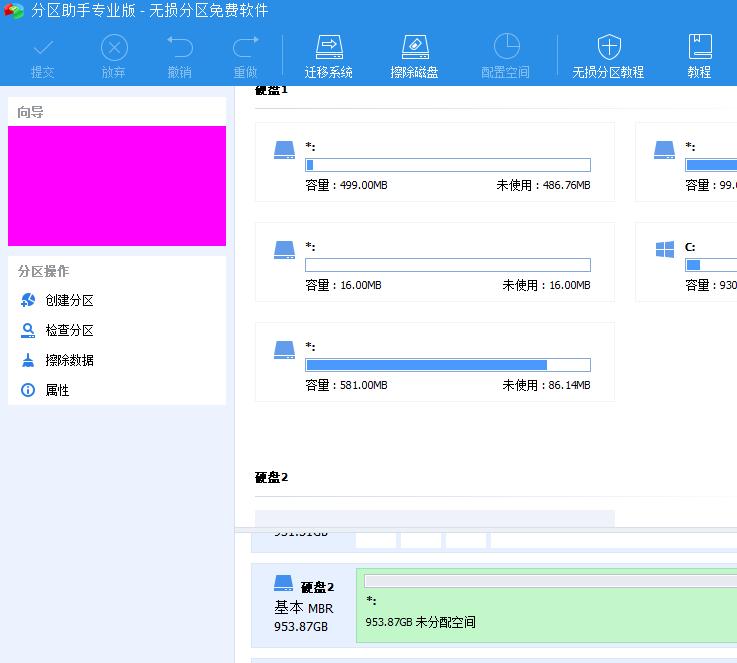Click the 擦除数据 broom icon
This screenshot has height=663, width=737.
(28, 360)
